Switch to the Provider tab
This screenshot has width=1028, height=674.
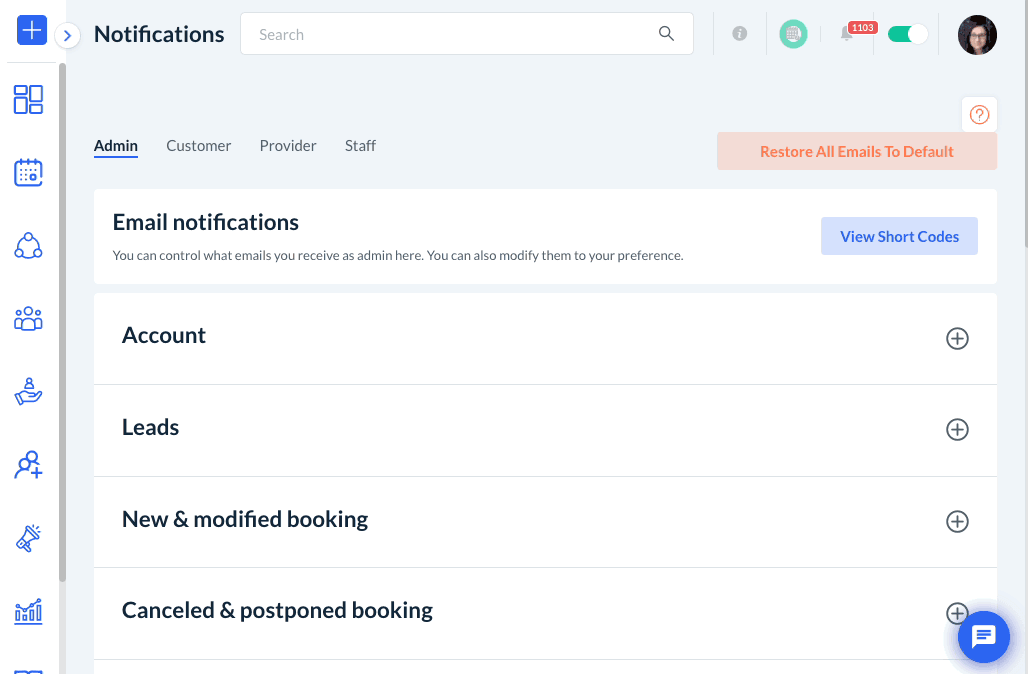click(288, 146)
